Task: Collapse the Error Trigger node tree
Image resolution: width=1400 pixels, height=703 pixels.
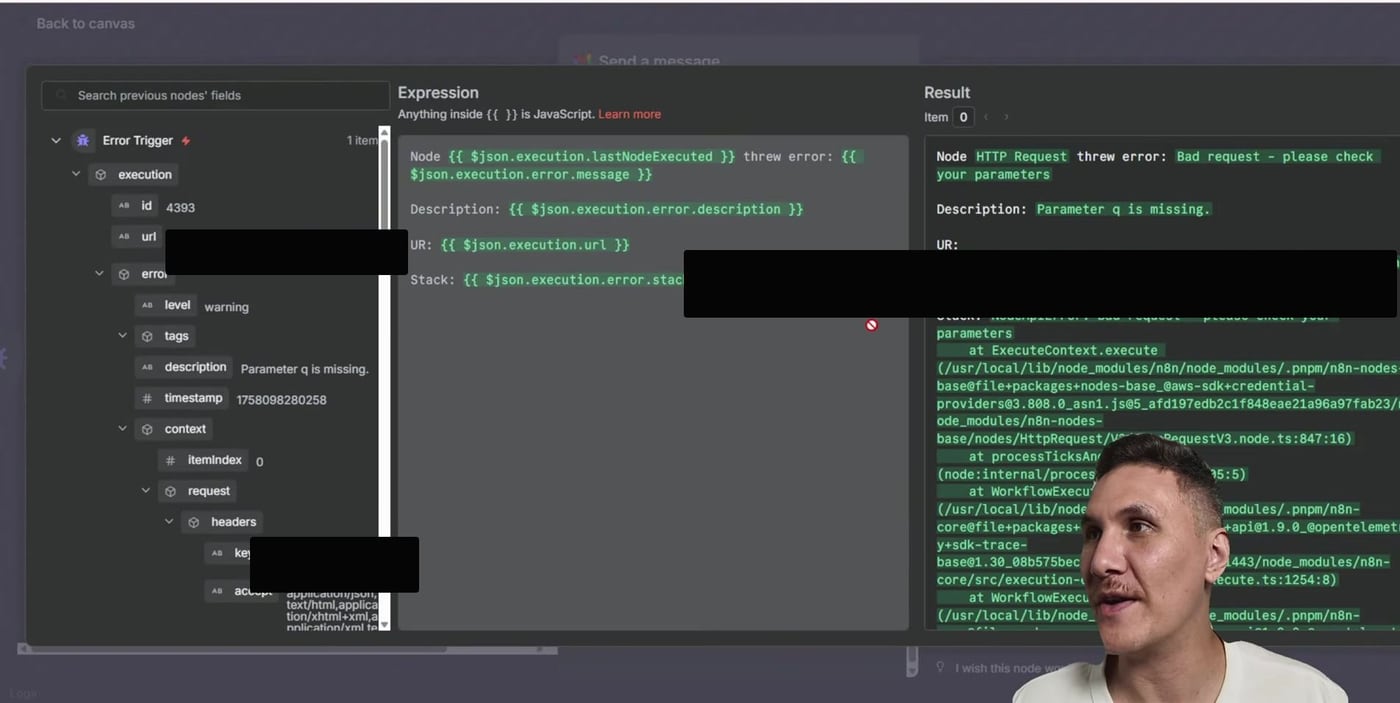Action: 56,141
